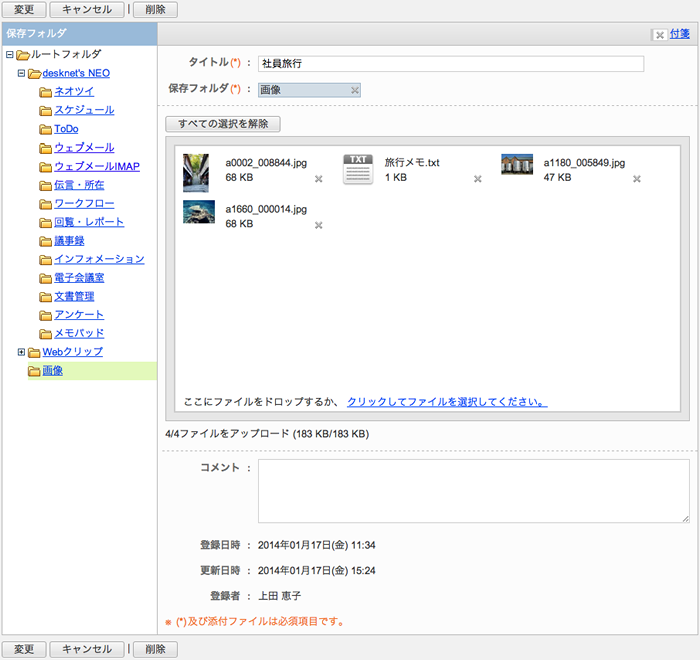Viewport: 700px width, 660px height.
Task: Click the top キャンセル button
Action: (x=87, y=9)
